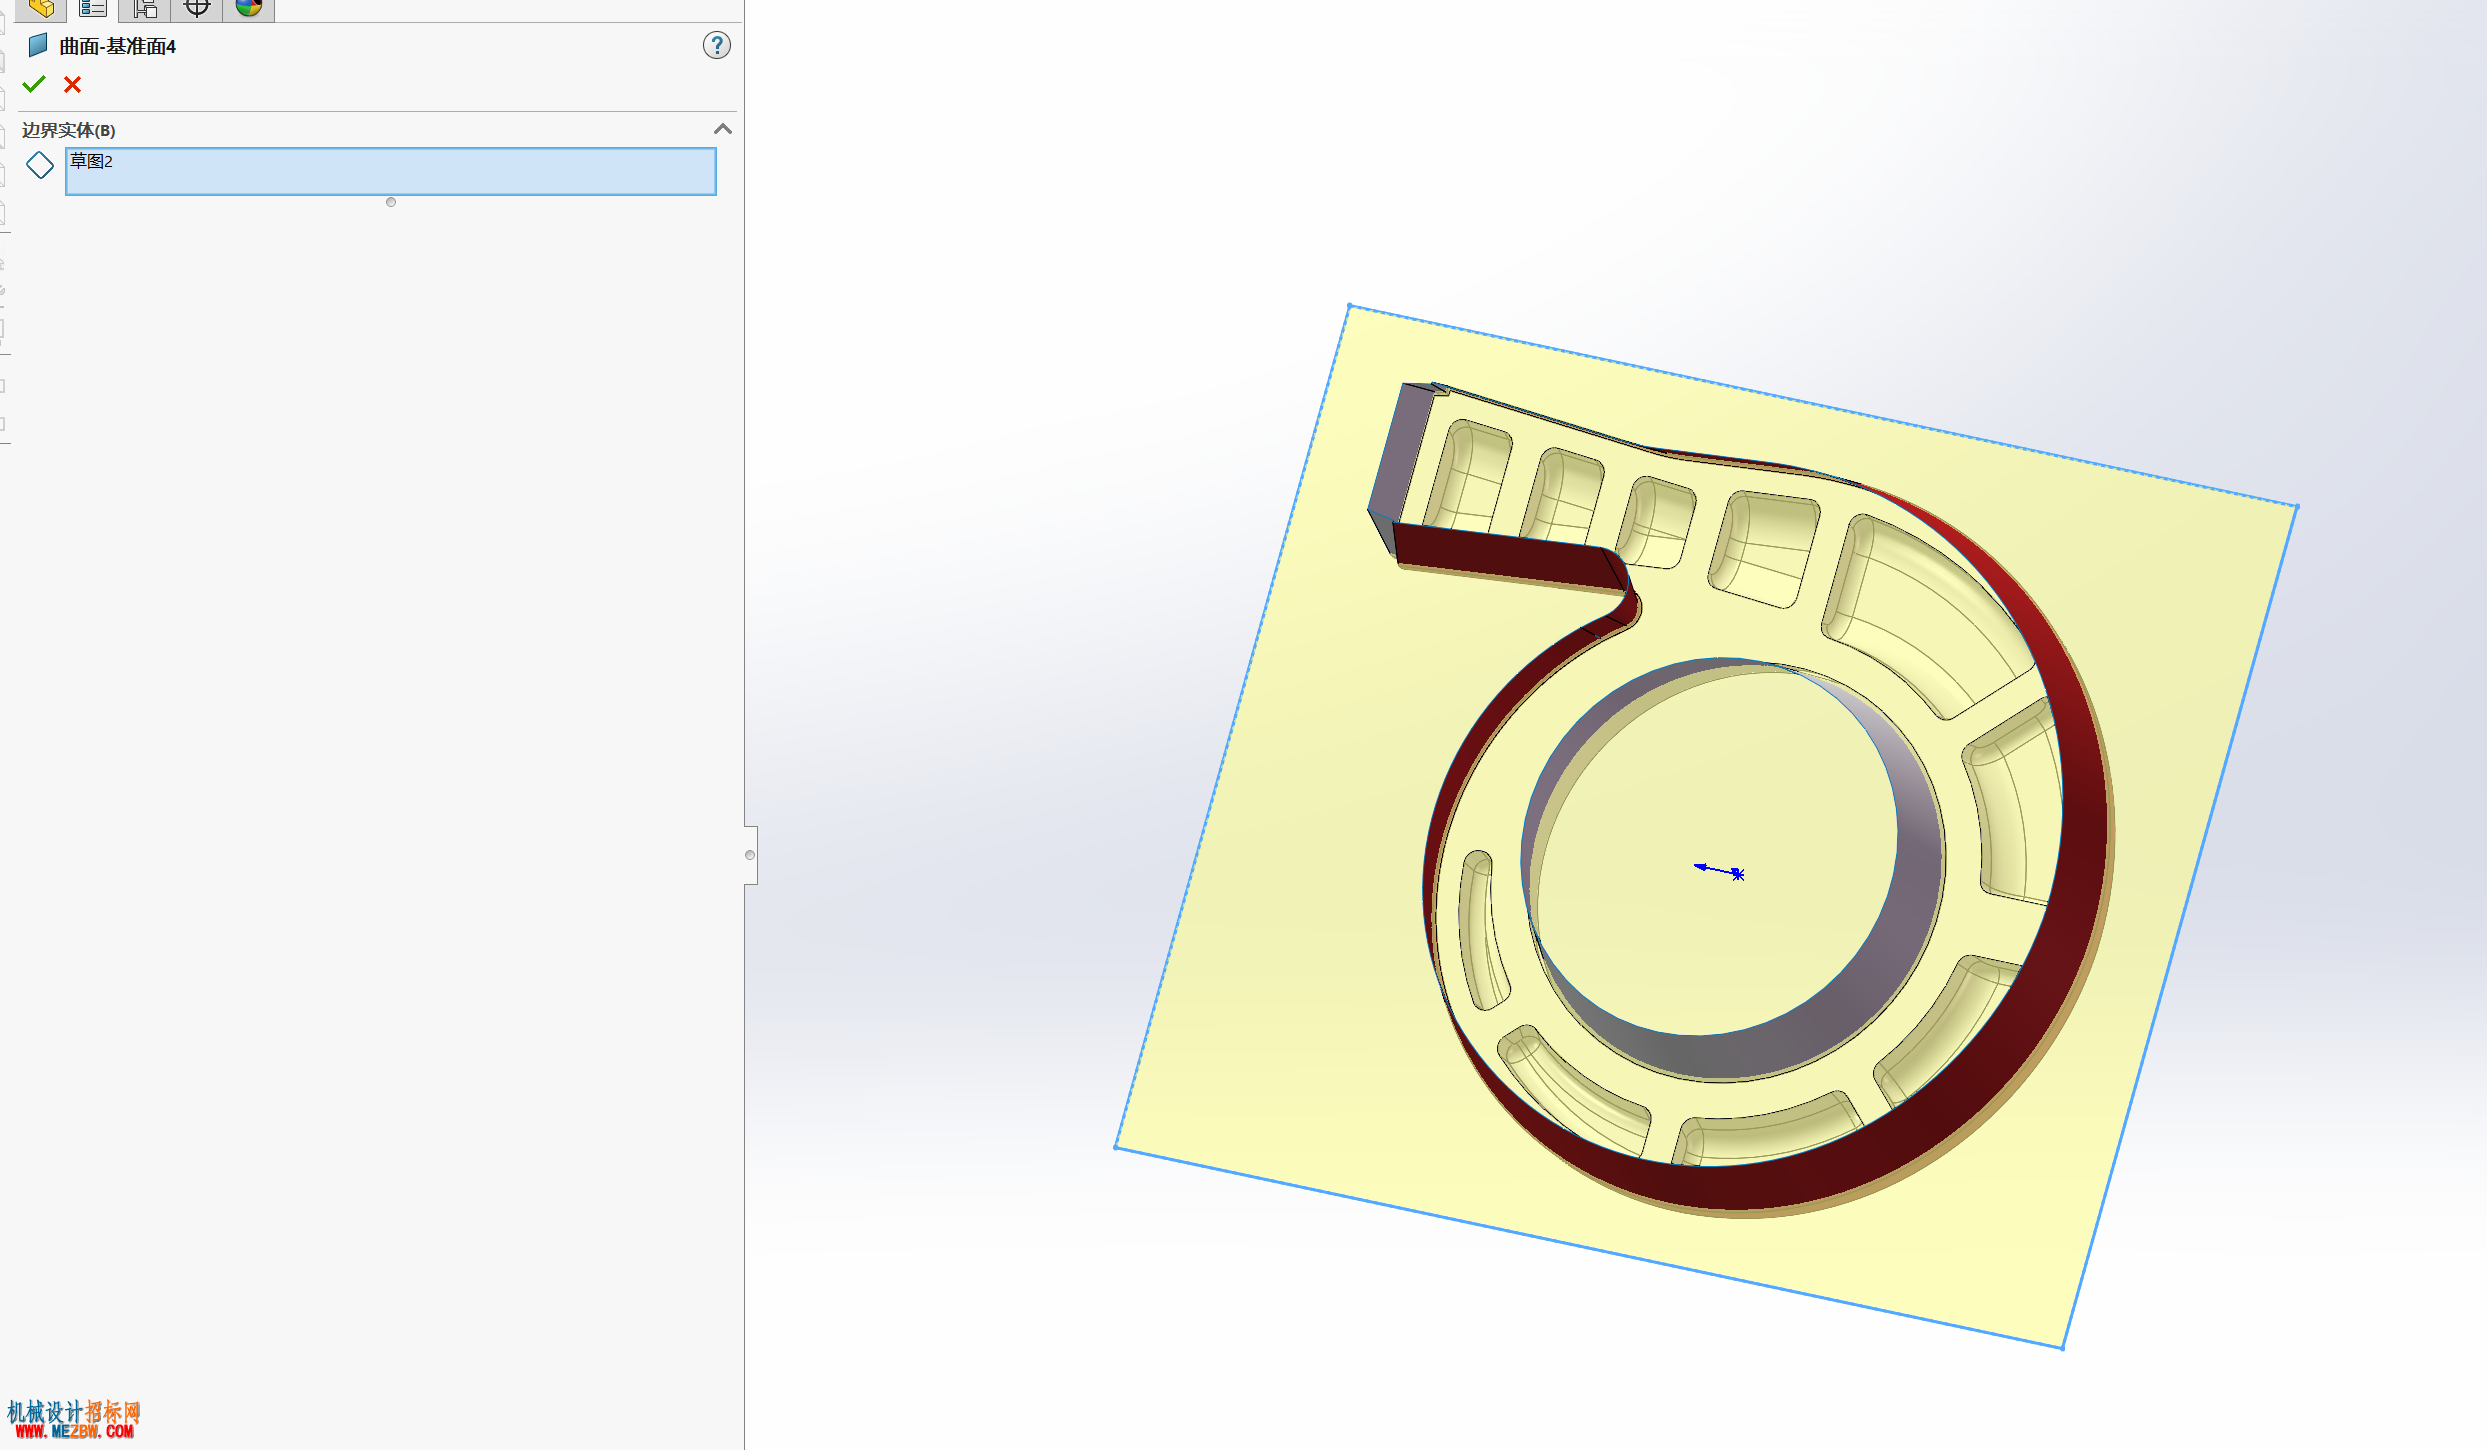Viewport: 2487px width, 1450px height.
Task: Confirm the surface with green checkmark
Action: click(34, 85)
